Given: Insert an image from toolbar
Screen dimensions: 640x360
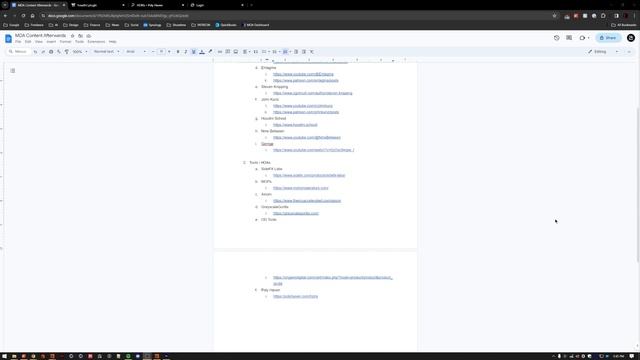Looking at the screenshot, I should 236,52.
